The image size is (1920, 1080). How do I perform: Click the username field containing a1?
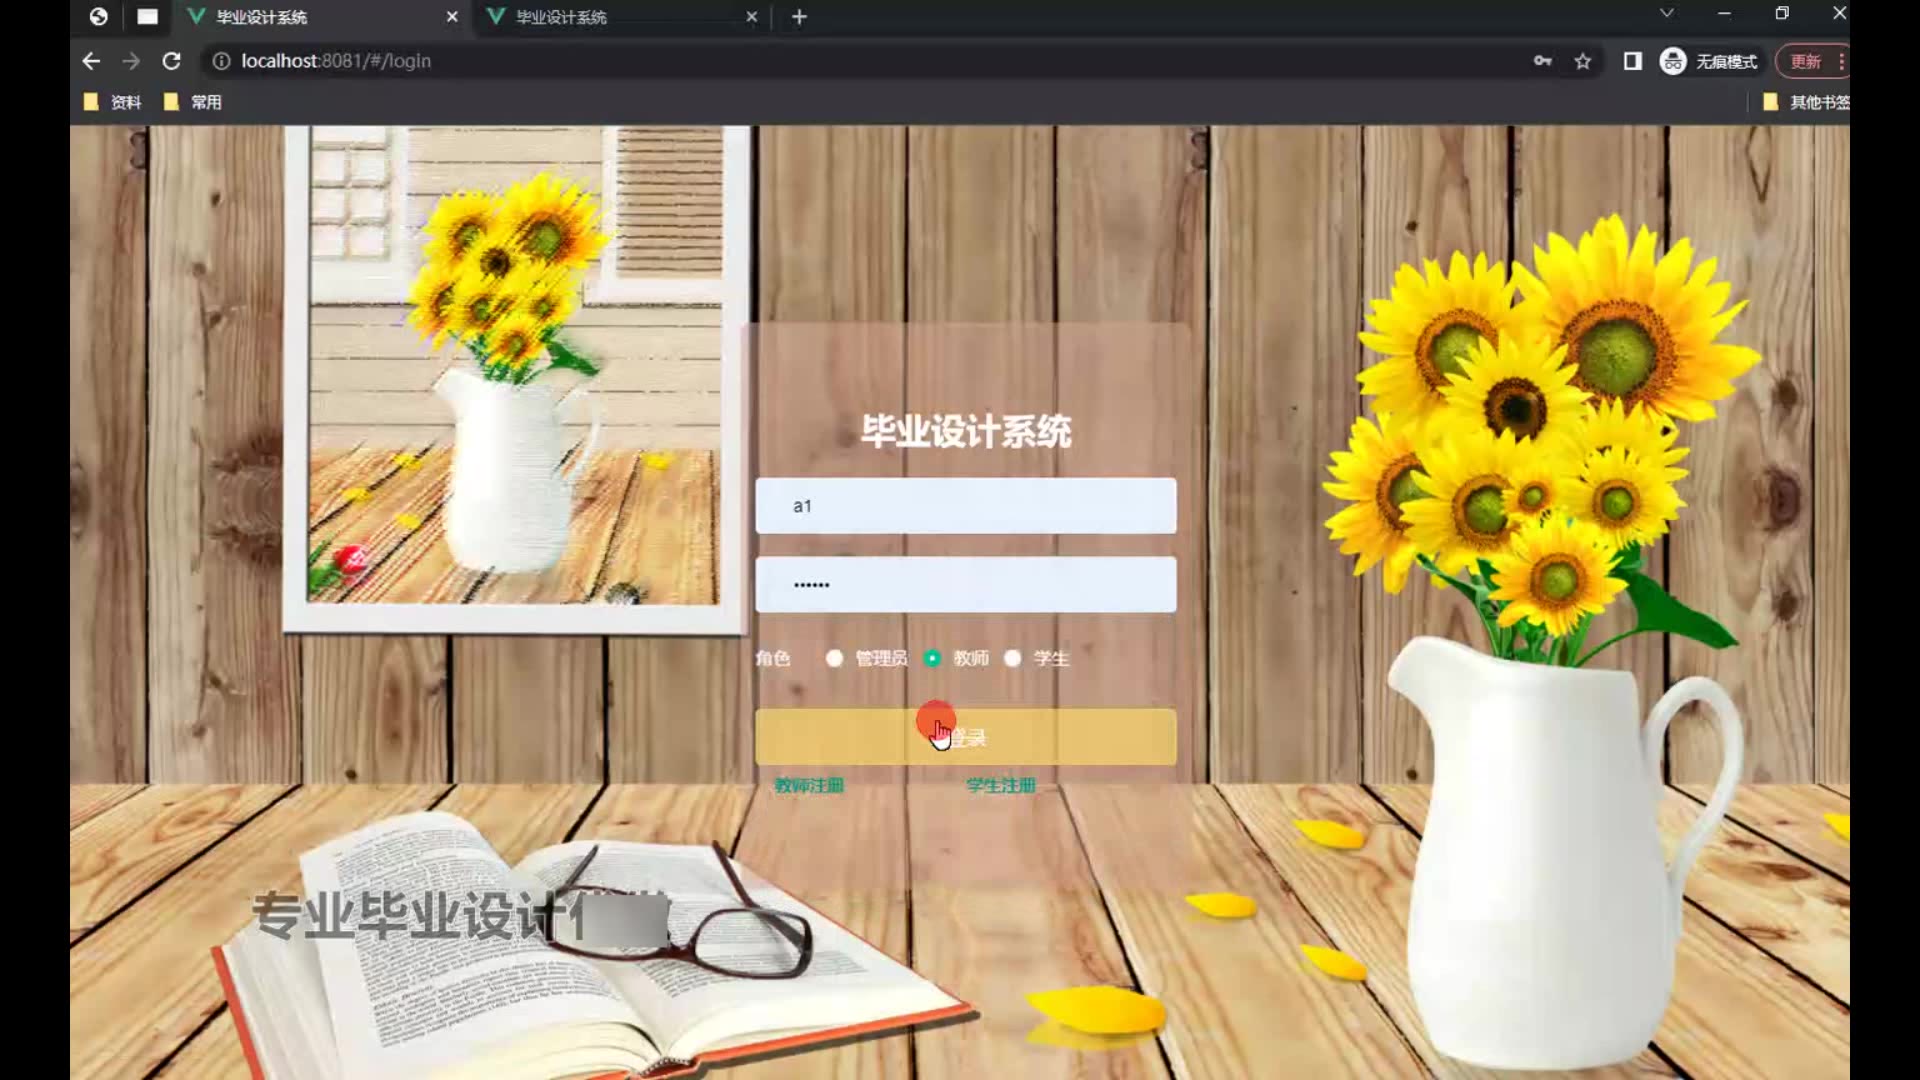pyautogui.click(x=965, y=506)
